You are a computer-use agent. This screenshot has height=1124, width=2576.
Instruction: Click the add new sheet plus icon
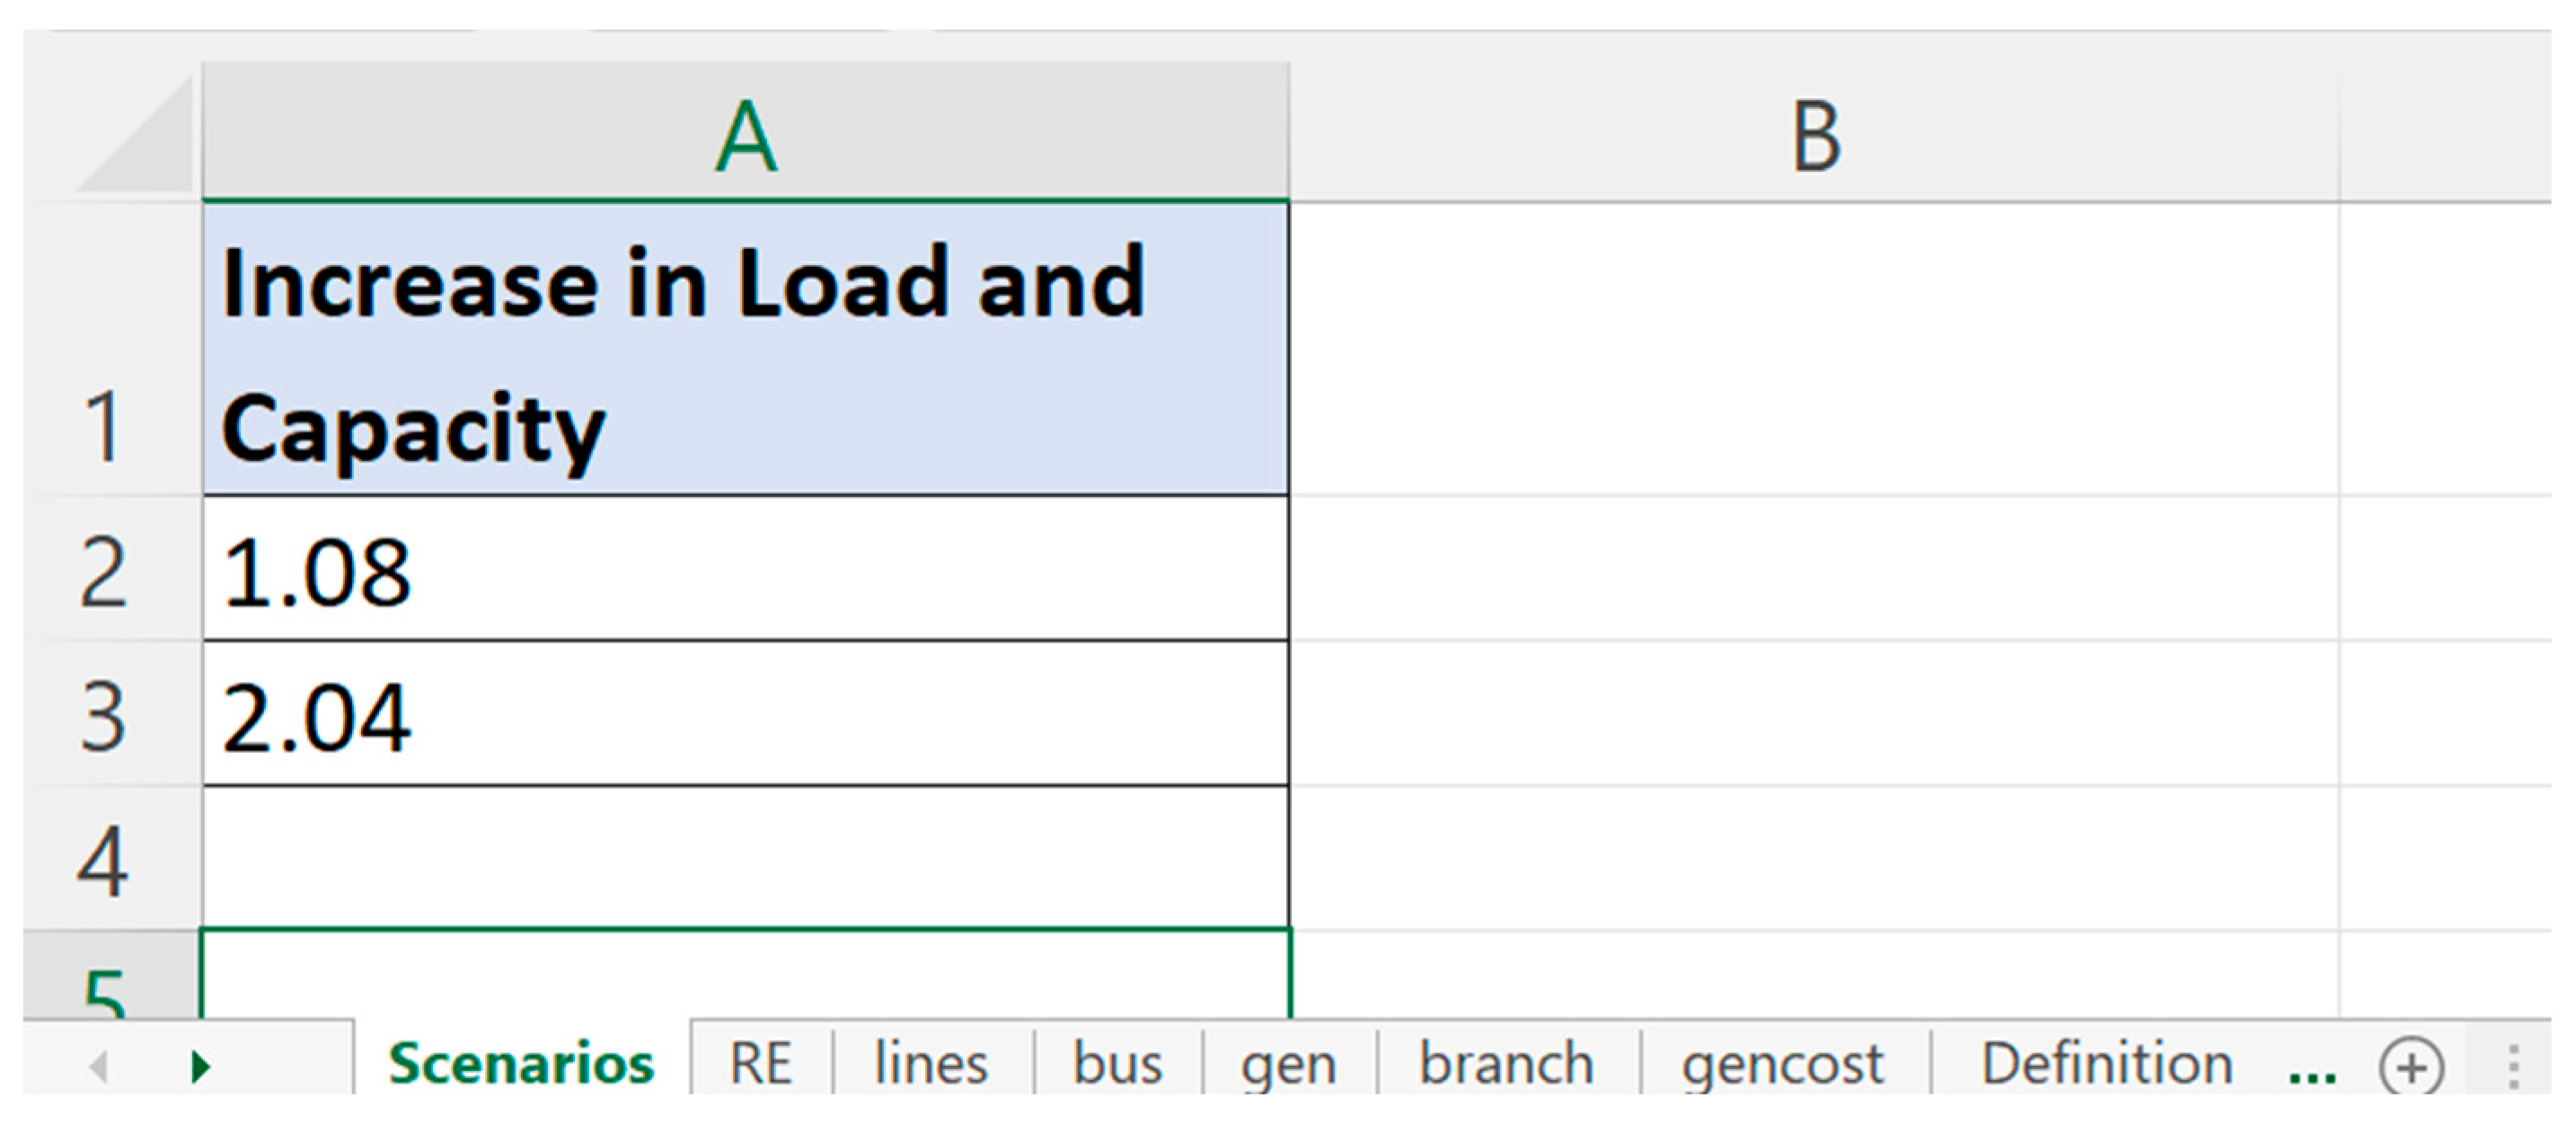pyautogui.click(x=2411, y=1067)
